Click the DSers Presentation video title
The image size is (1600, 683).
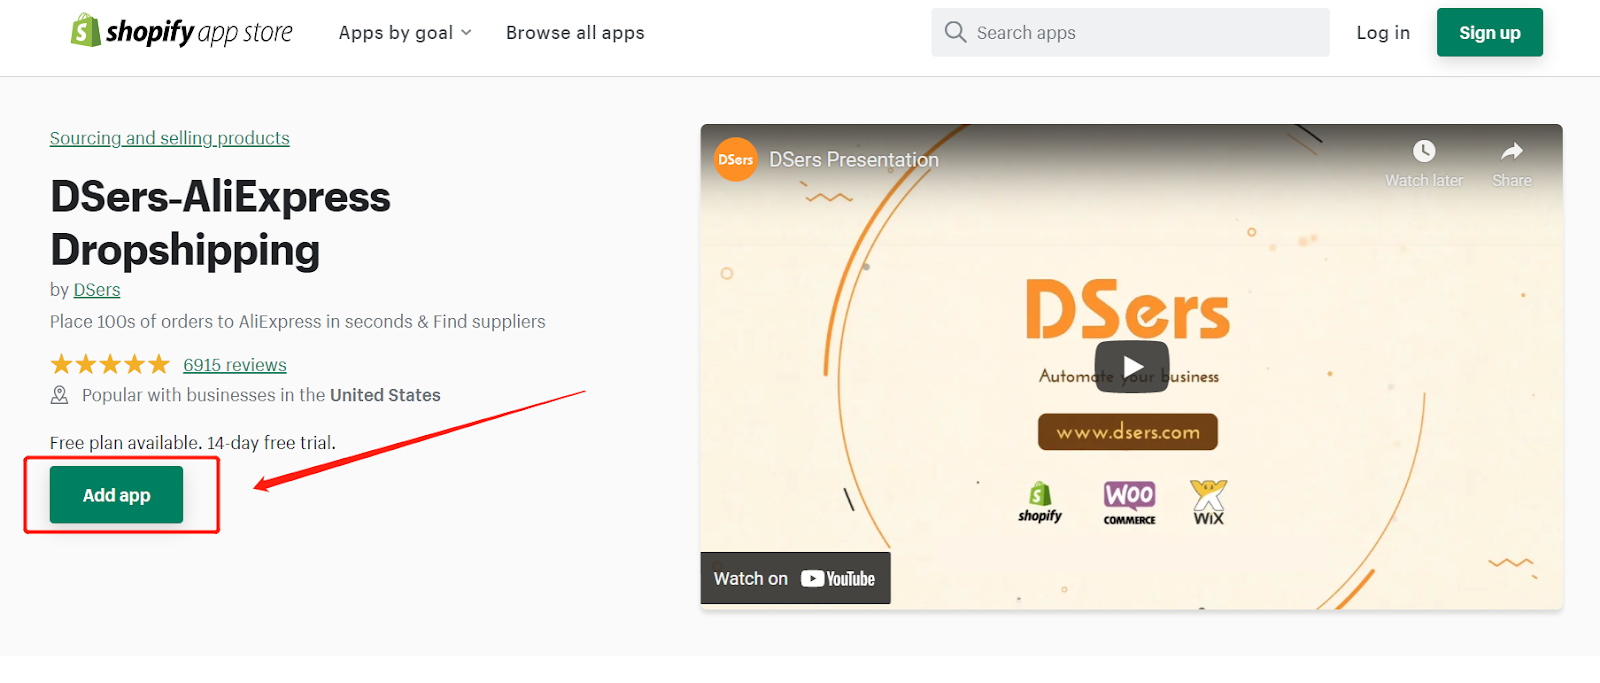[x=853, y=160]
